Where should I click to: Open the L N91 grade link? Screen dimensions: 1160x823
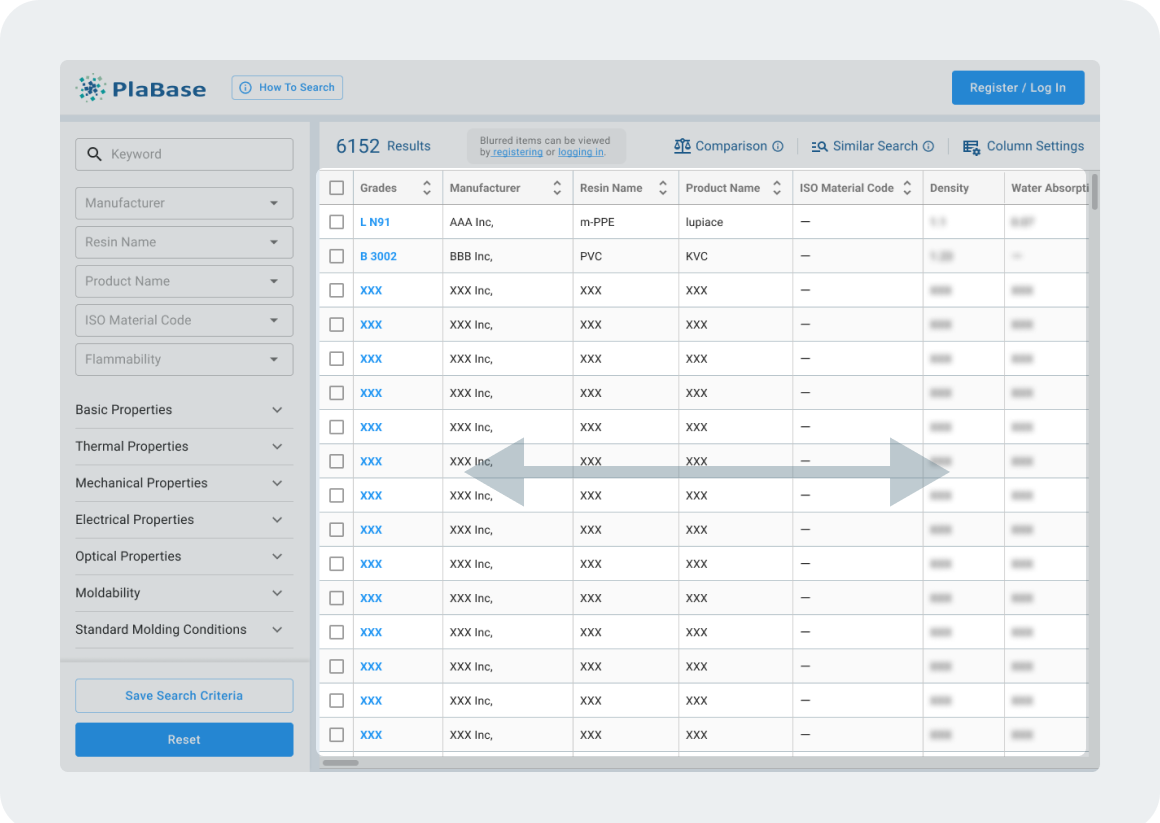point(375,222)
